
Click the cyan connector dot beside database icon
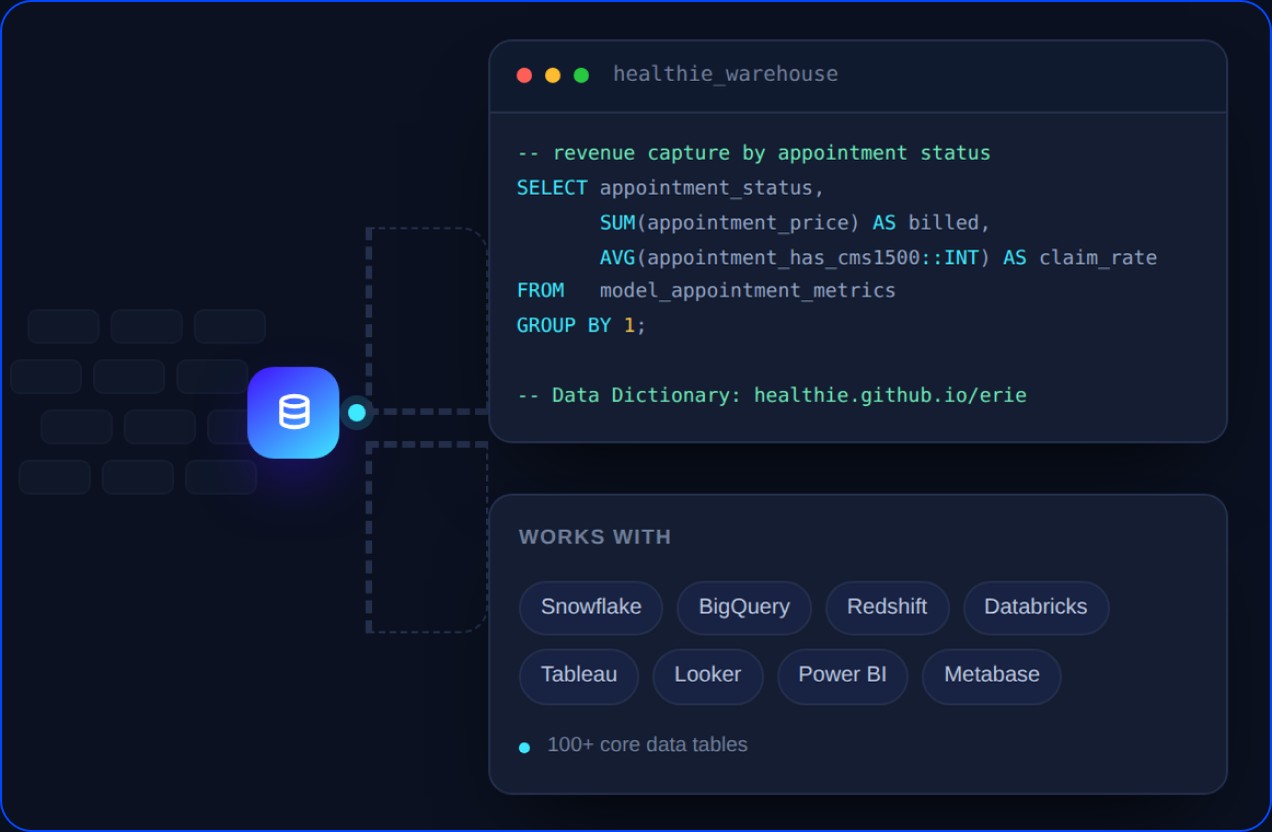(356, 412)
